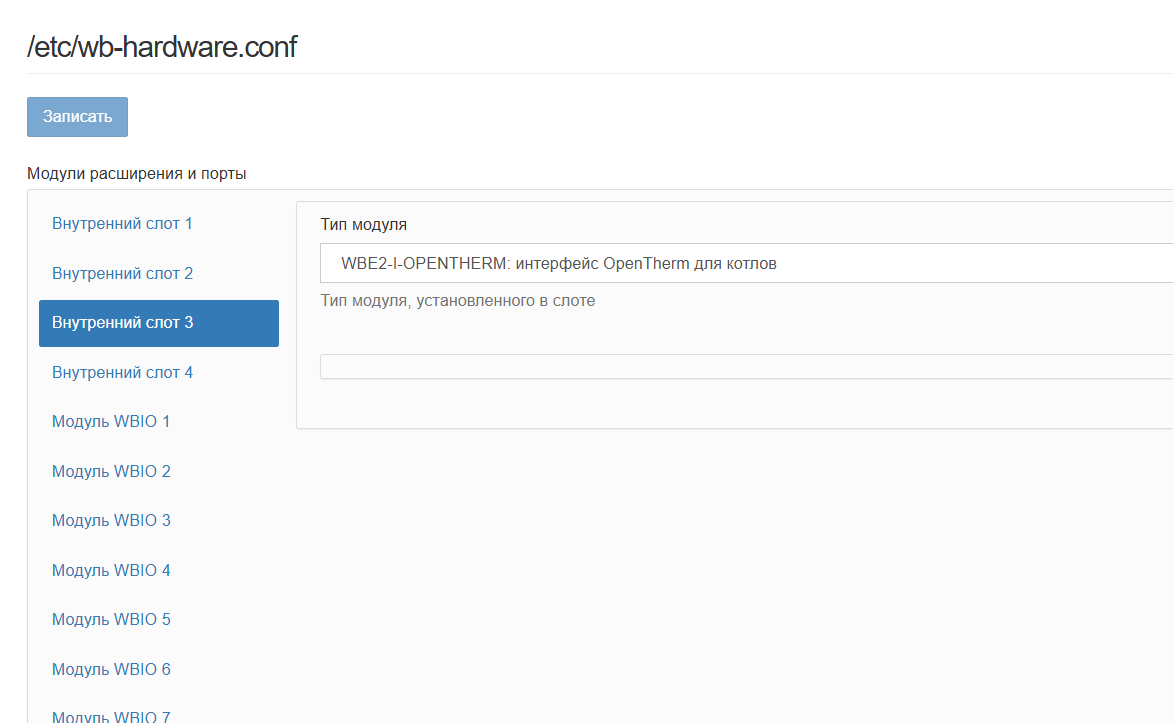Click the Модули расширения и порты heading
The image size is (1173, 723).
tap(137, 174)
